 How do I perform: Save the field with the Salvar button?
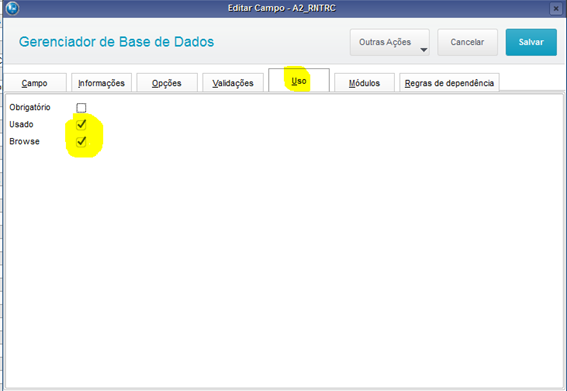point(531,42)
